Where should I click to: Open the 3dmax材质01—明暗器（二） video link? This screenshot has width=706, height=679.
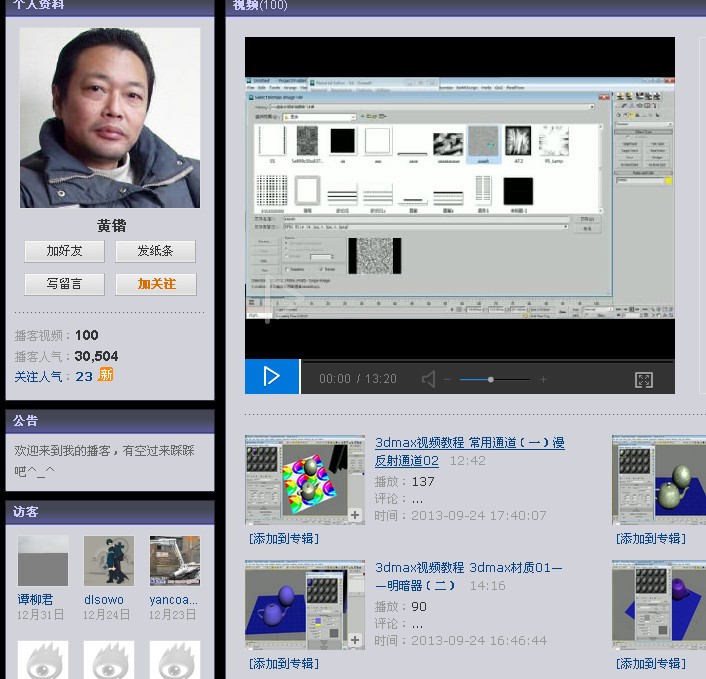468,577
